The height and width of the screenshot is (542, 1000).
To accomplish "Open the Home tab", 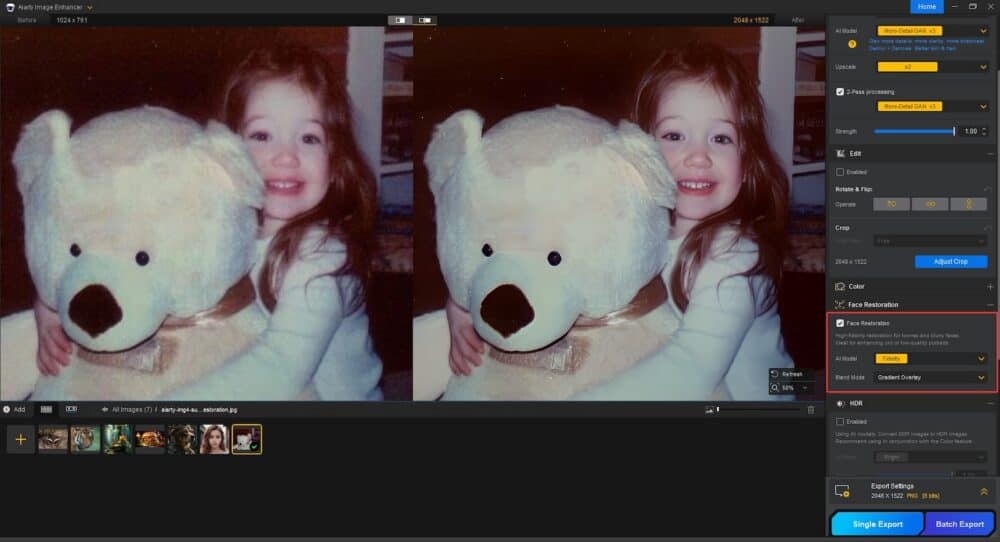I will [926, 7].
